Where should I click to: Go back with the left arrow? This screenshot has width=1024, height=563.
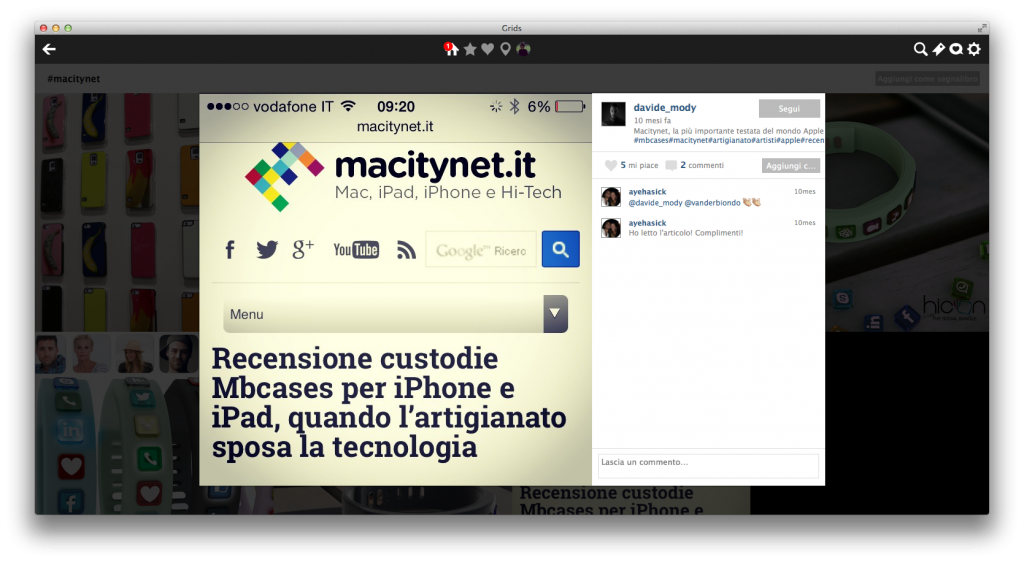click(x=49, y=49)
